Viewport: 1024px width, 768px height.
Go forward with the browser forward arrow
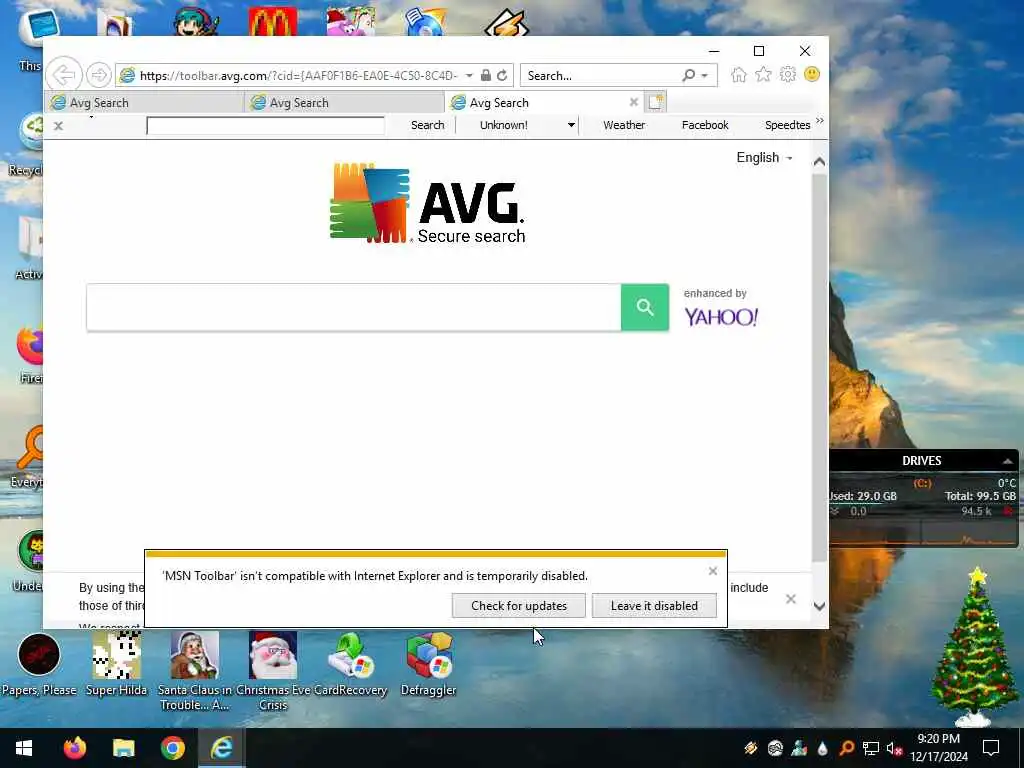[99, 75]
